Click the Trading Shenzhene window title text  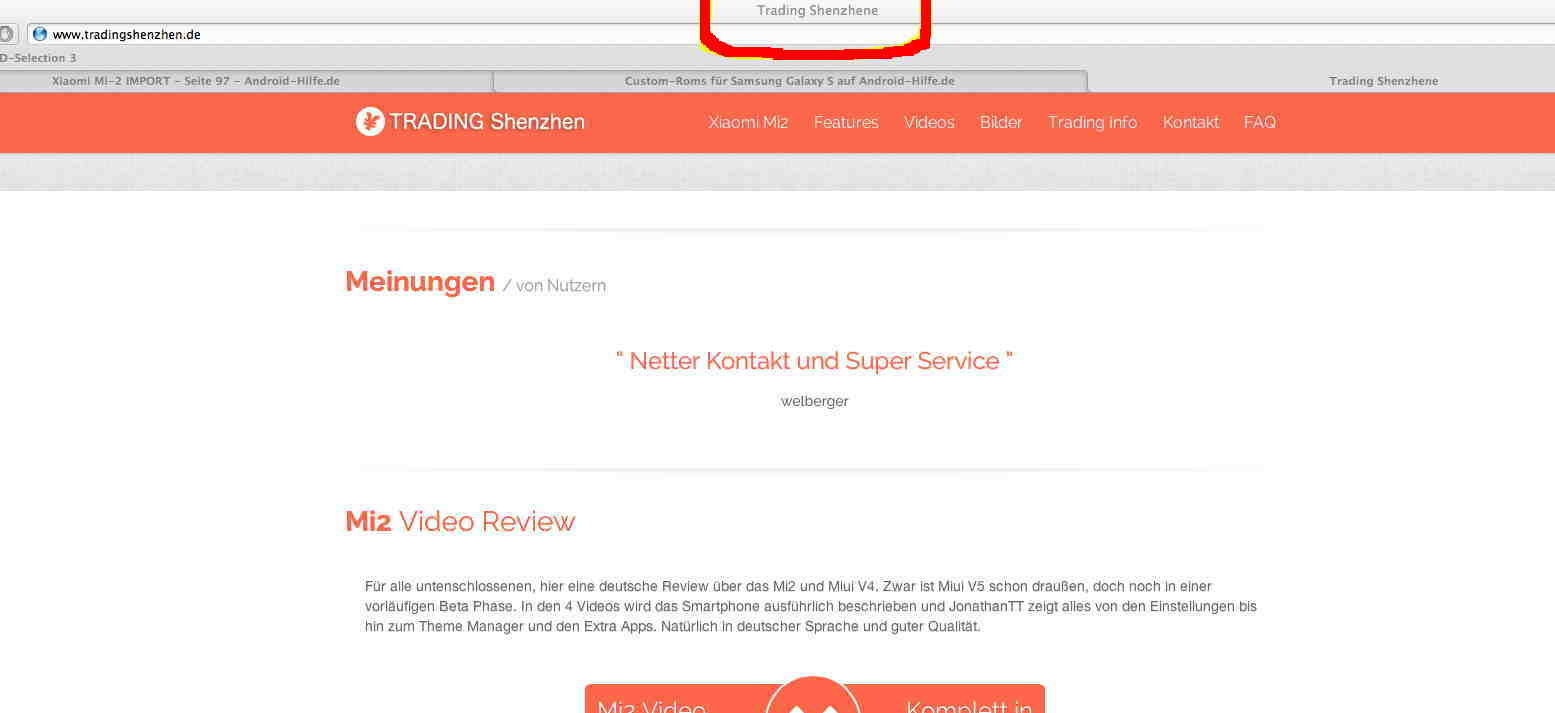(817, 11)
